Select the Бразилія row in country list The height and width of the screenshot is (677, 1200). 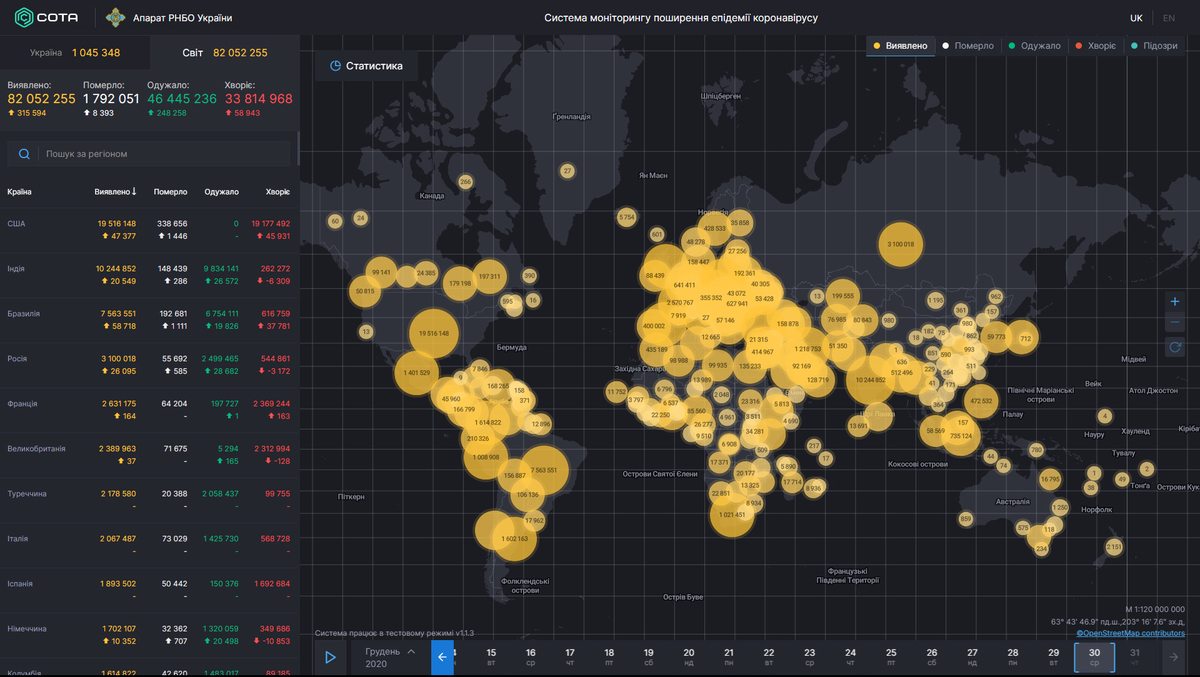click(x=149, y=320)
